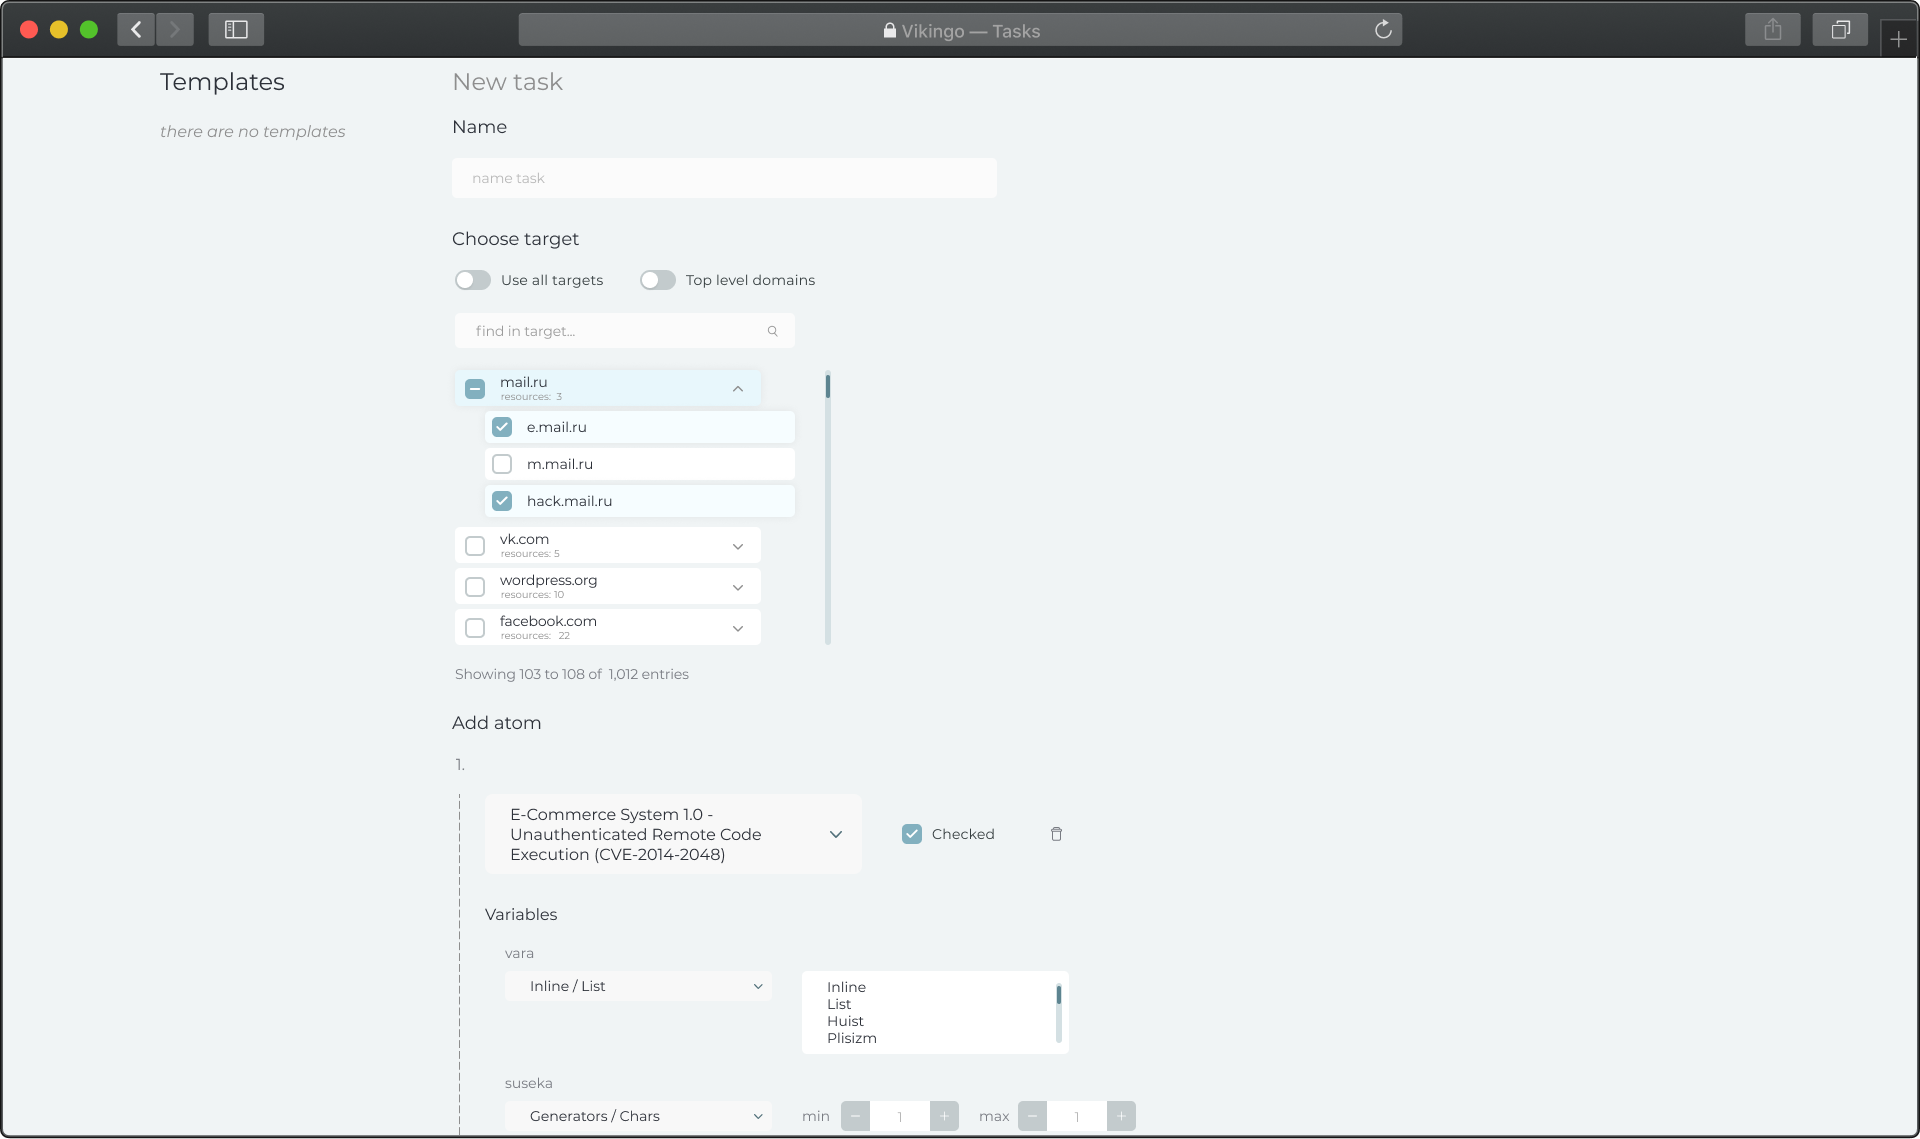Click the search magnifier in target field
1920x1139 pixels.
(772, 331)
